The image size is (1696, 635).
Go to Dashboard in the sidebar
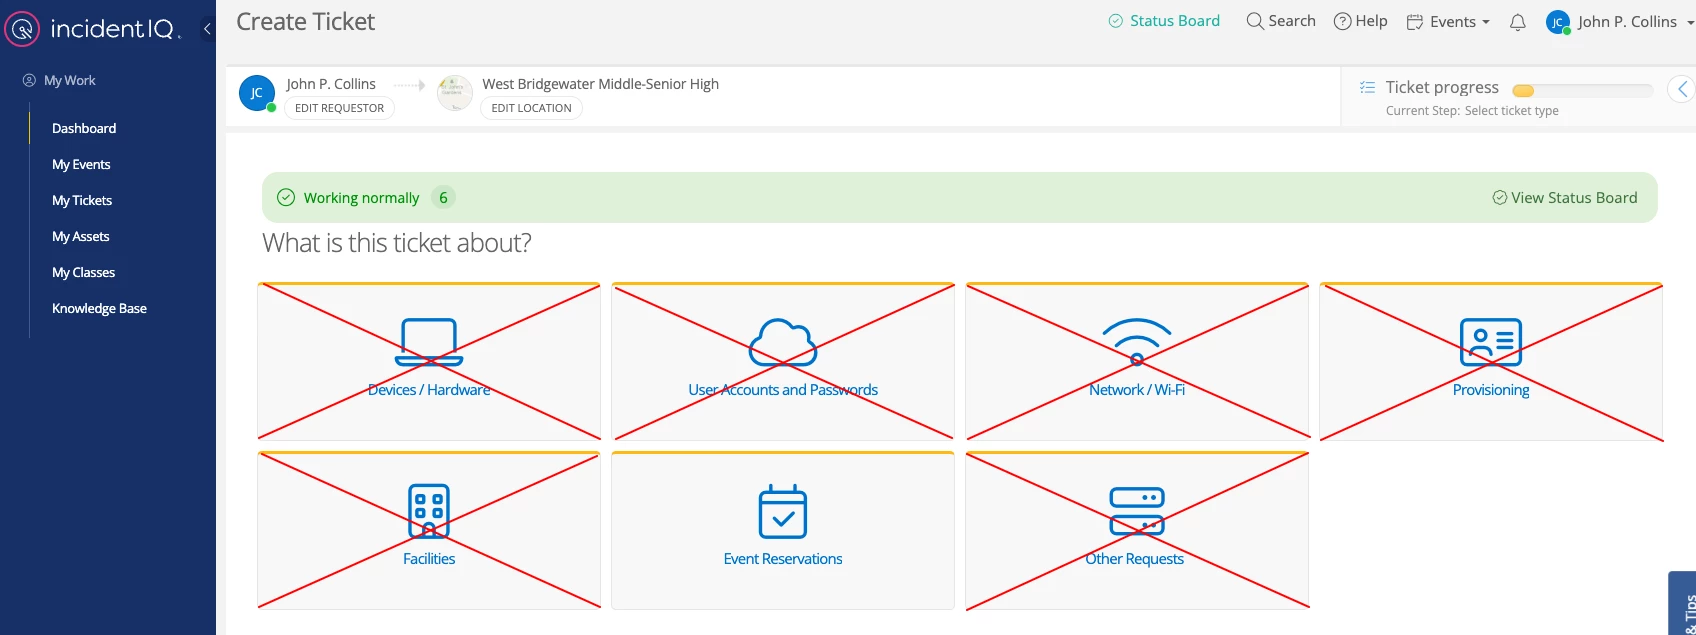coord(84,128)
